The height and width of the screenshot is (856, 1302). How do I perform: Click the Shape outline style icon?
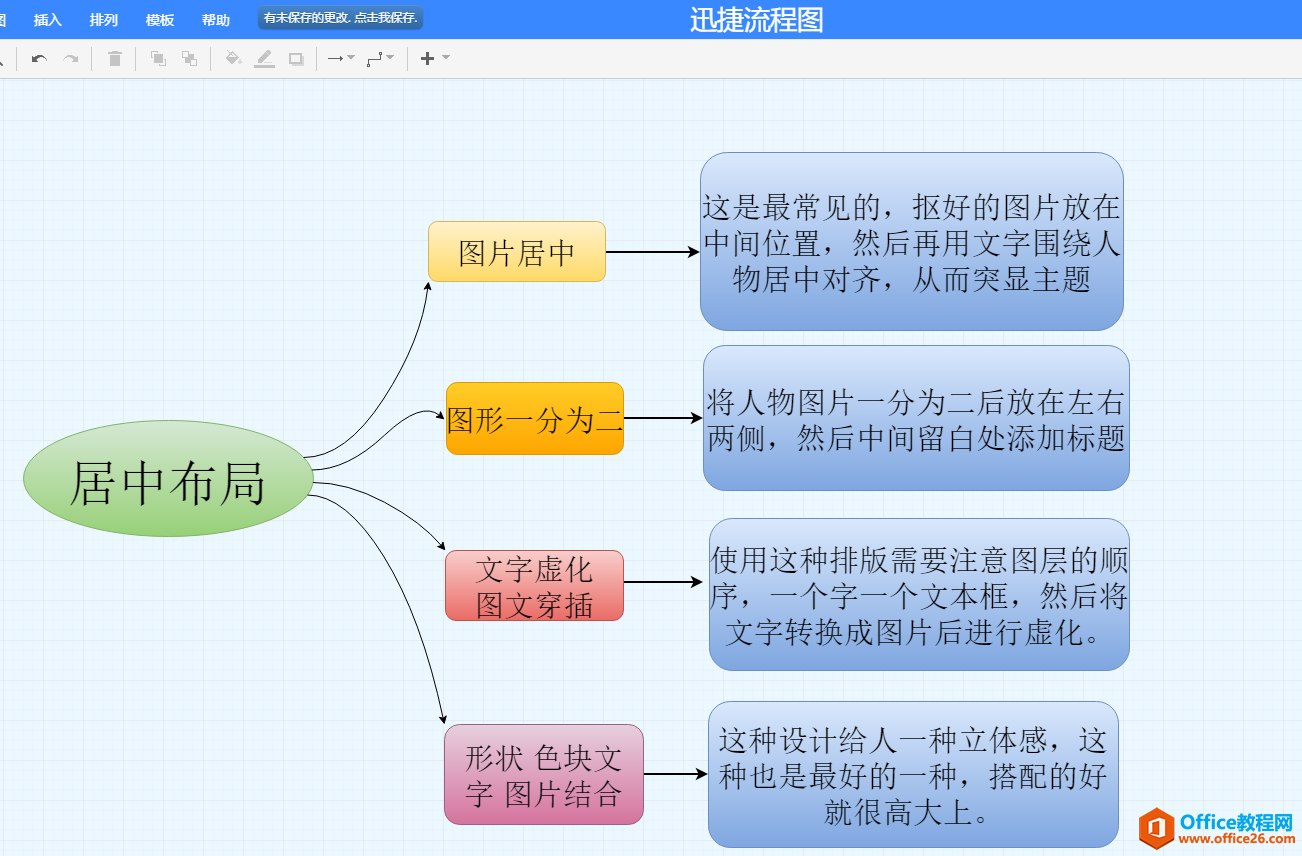click(294, 58)
